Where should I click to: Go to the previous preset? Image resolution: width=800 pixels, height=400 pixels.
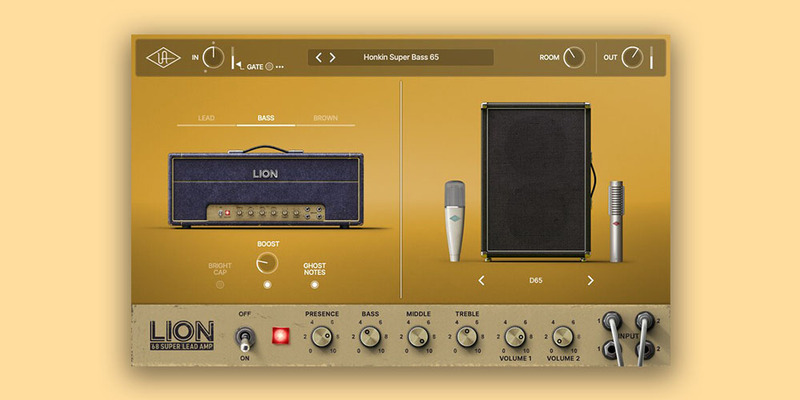coord(319,57)
